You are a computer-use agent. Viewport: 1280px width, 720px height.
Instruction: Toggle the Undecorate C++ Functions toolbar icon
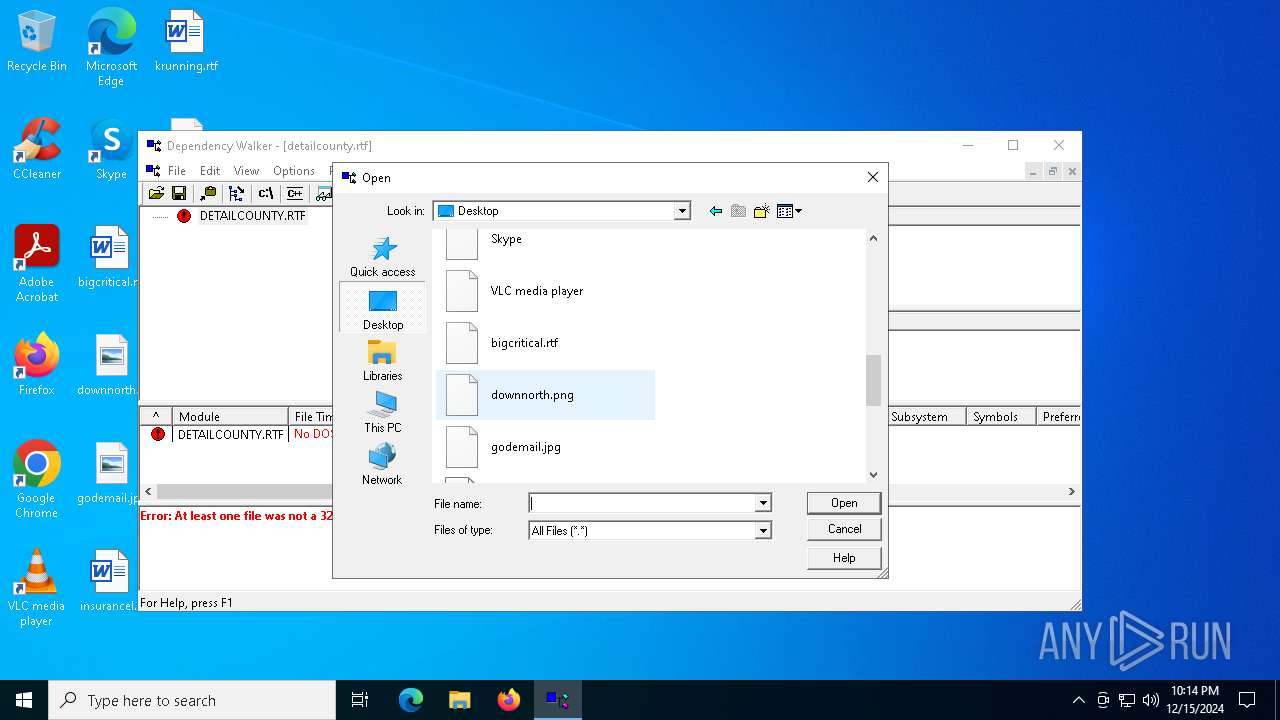(x=295, y=194)
